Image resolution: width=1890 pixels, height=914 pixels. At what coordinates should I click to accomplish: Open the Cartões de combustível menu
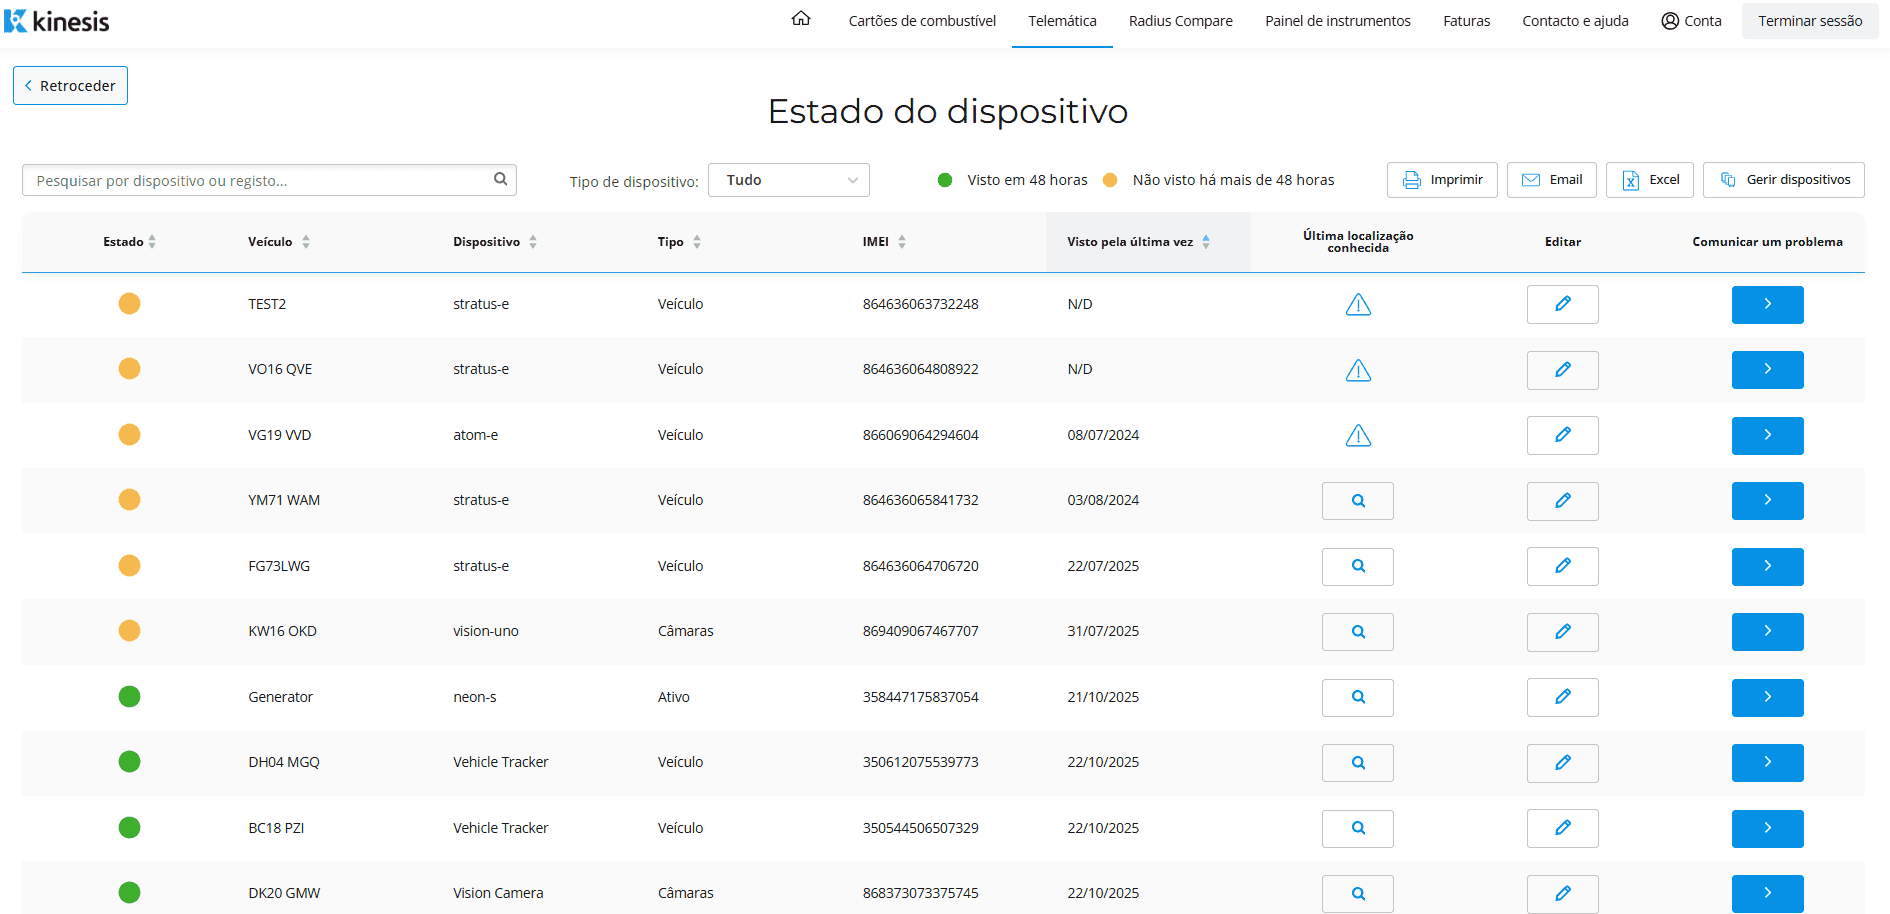pyautogui.click(x=921, y=21)
